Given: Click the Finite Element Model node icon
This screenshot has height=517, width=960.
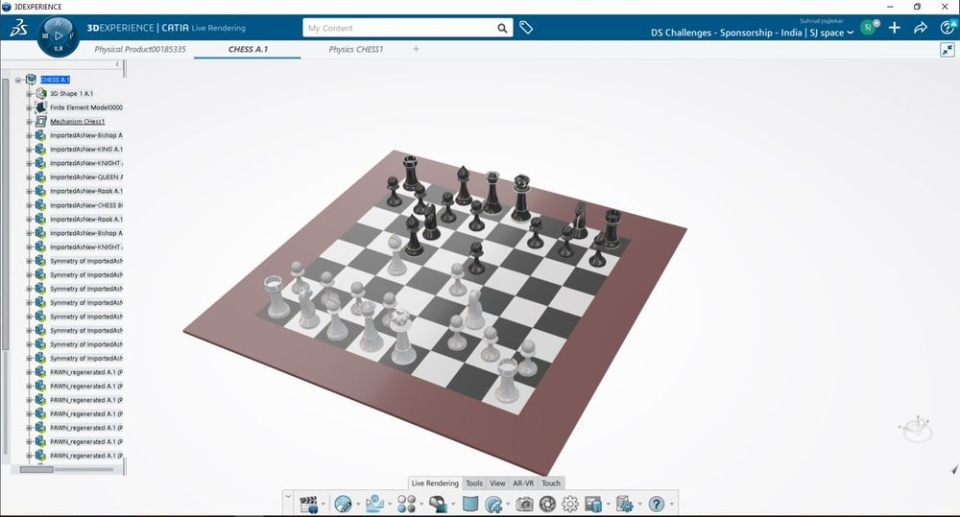Looking at the screenshot, I should coord(41,107).
